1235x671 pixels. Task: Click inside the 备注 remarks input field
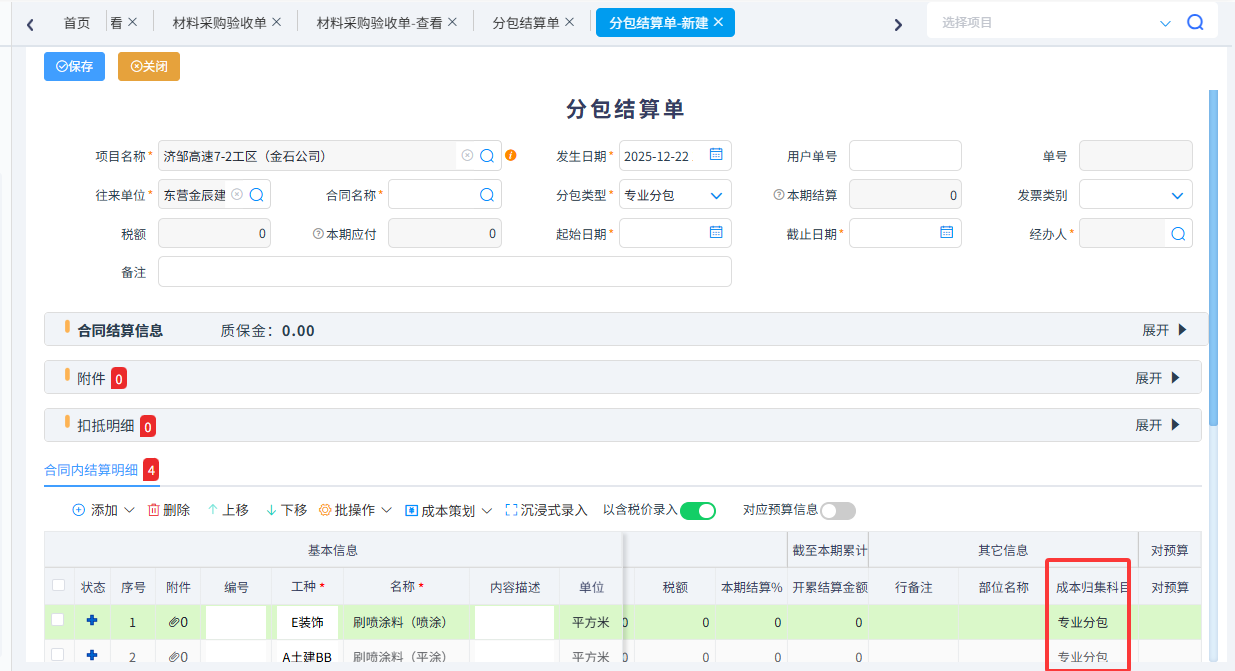coord(444,271)
